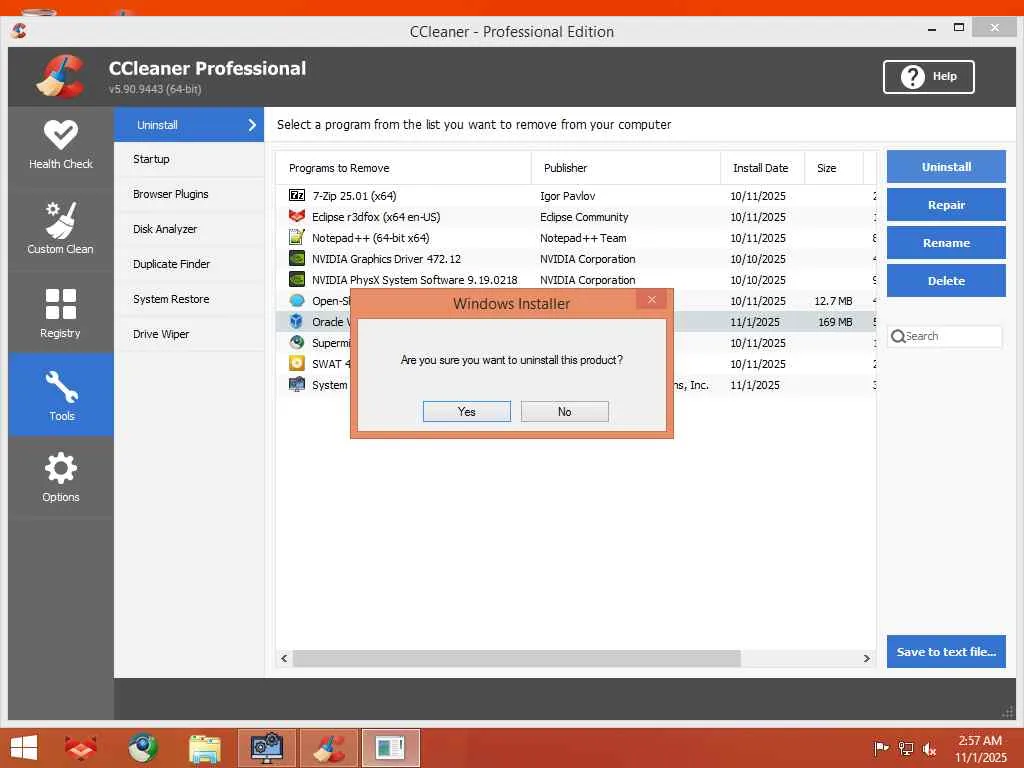
Task: Confirm uninstall by clicking Yes
Action: tap(467, 411)
